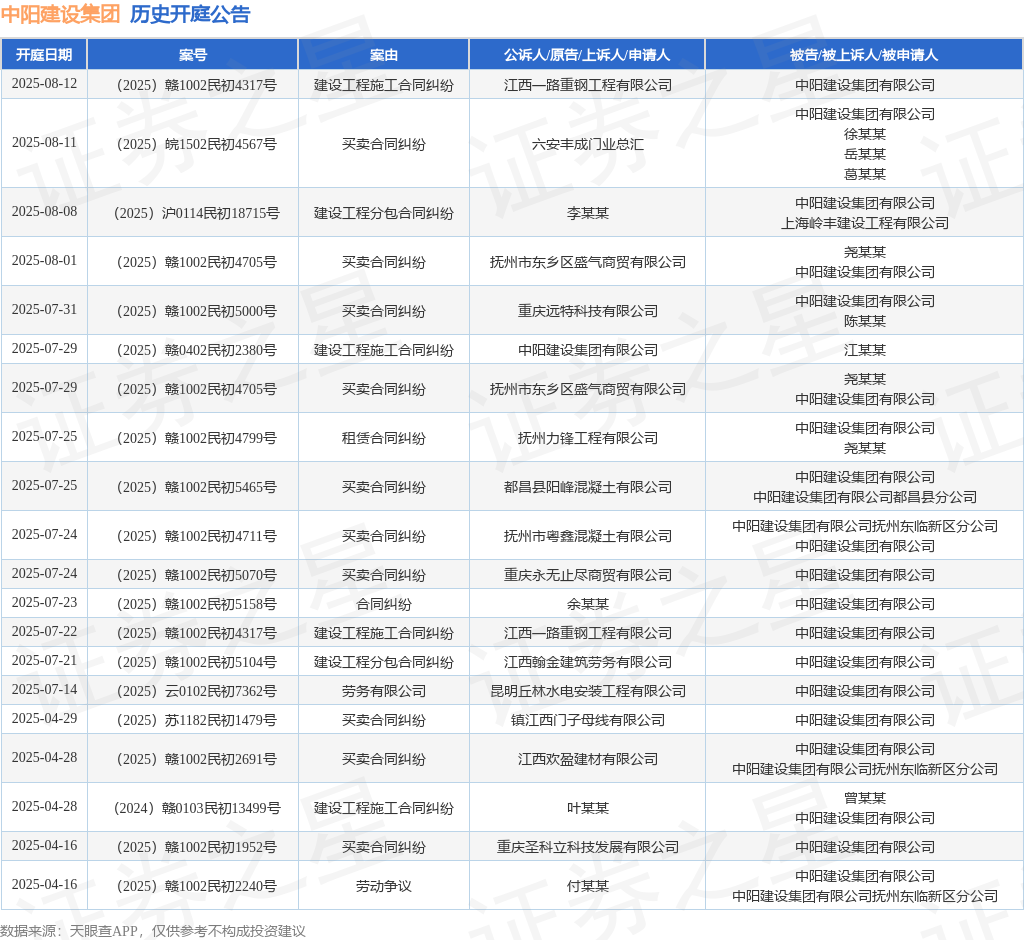Click defendant 上海岭丰建设工程有限公司
1024x940 pixels.
[865, 223]
